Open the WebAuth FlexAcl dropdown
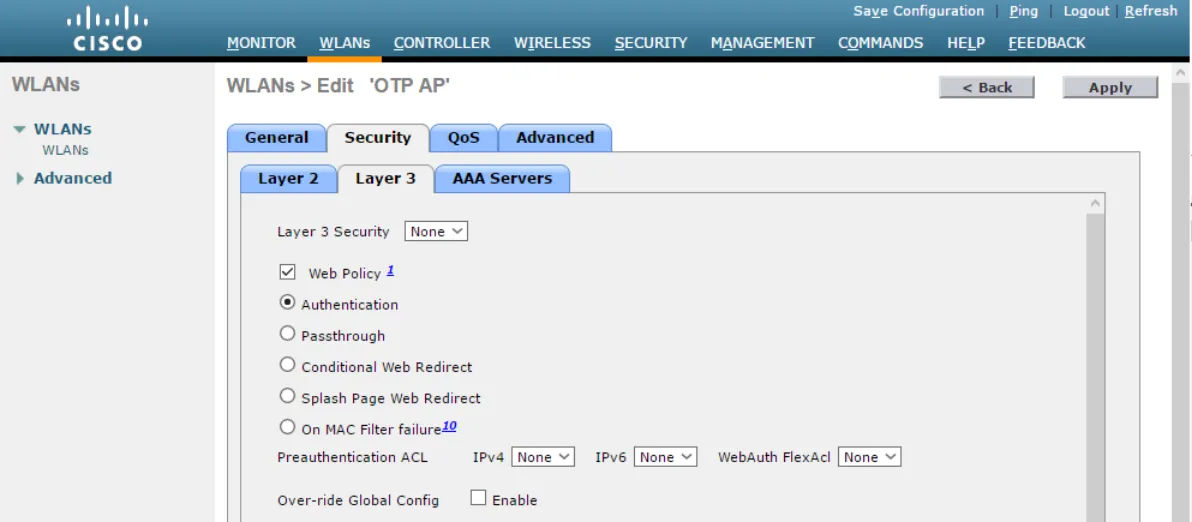 coord(870,457)
